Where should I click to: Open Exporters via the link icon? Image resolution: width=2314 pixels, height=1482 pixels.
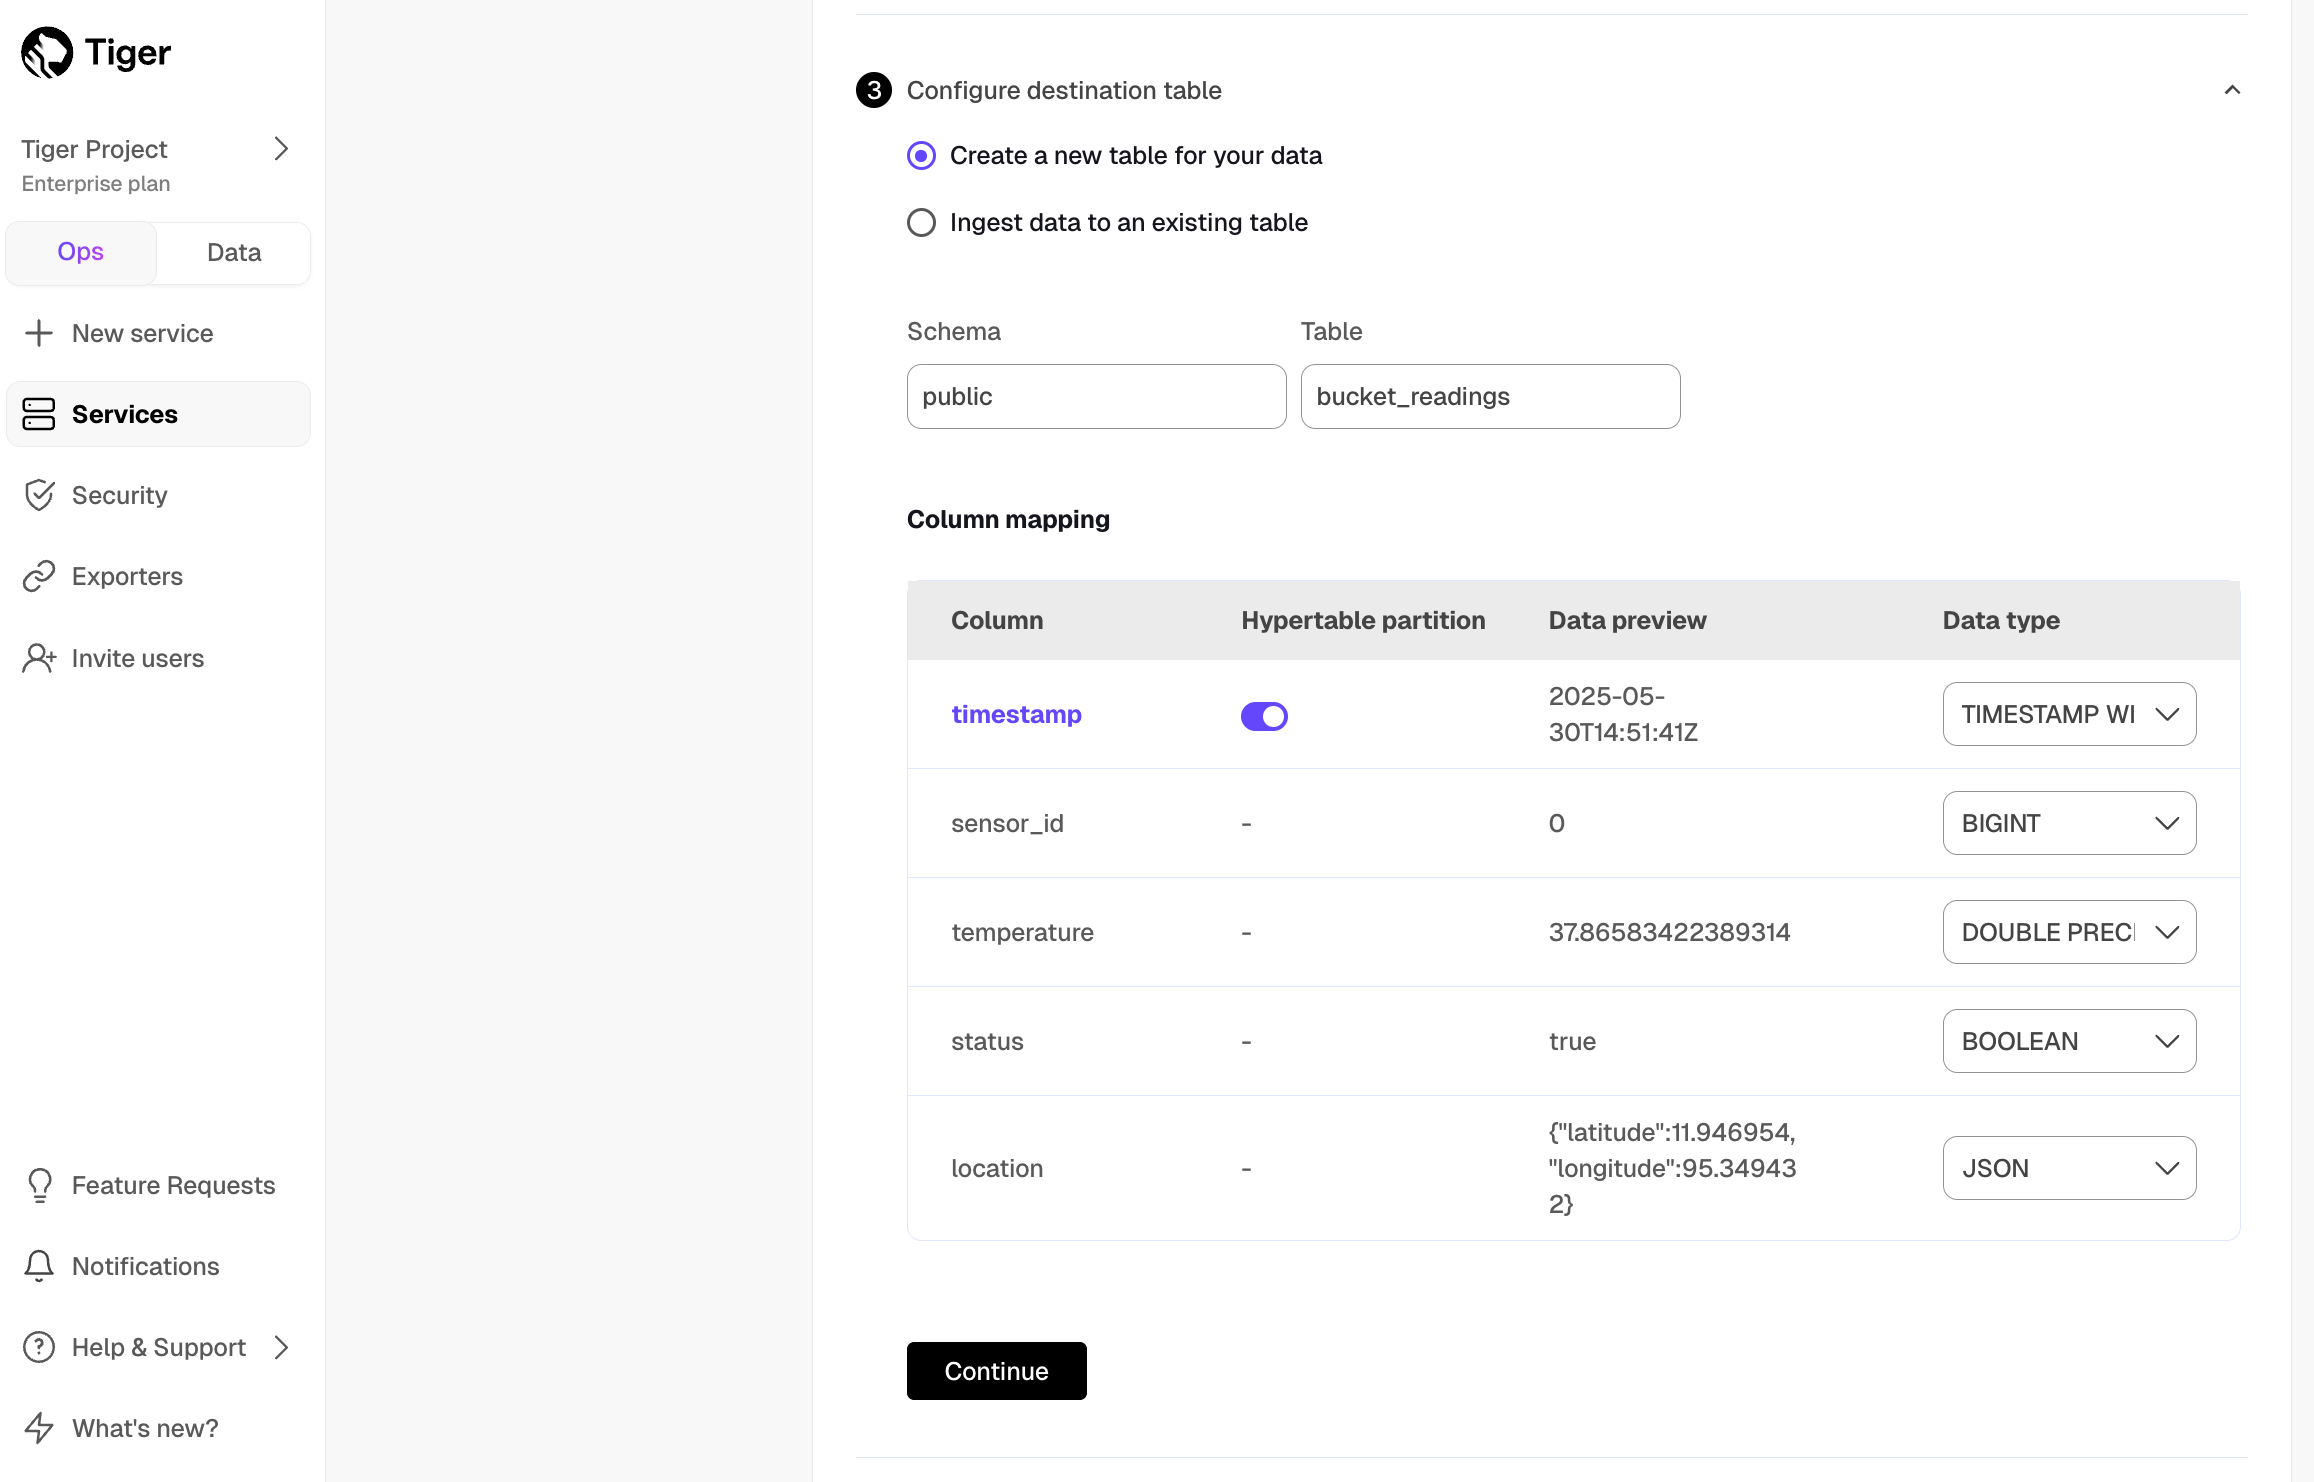(x=39, y=576)
